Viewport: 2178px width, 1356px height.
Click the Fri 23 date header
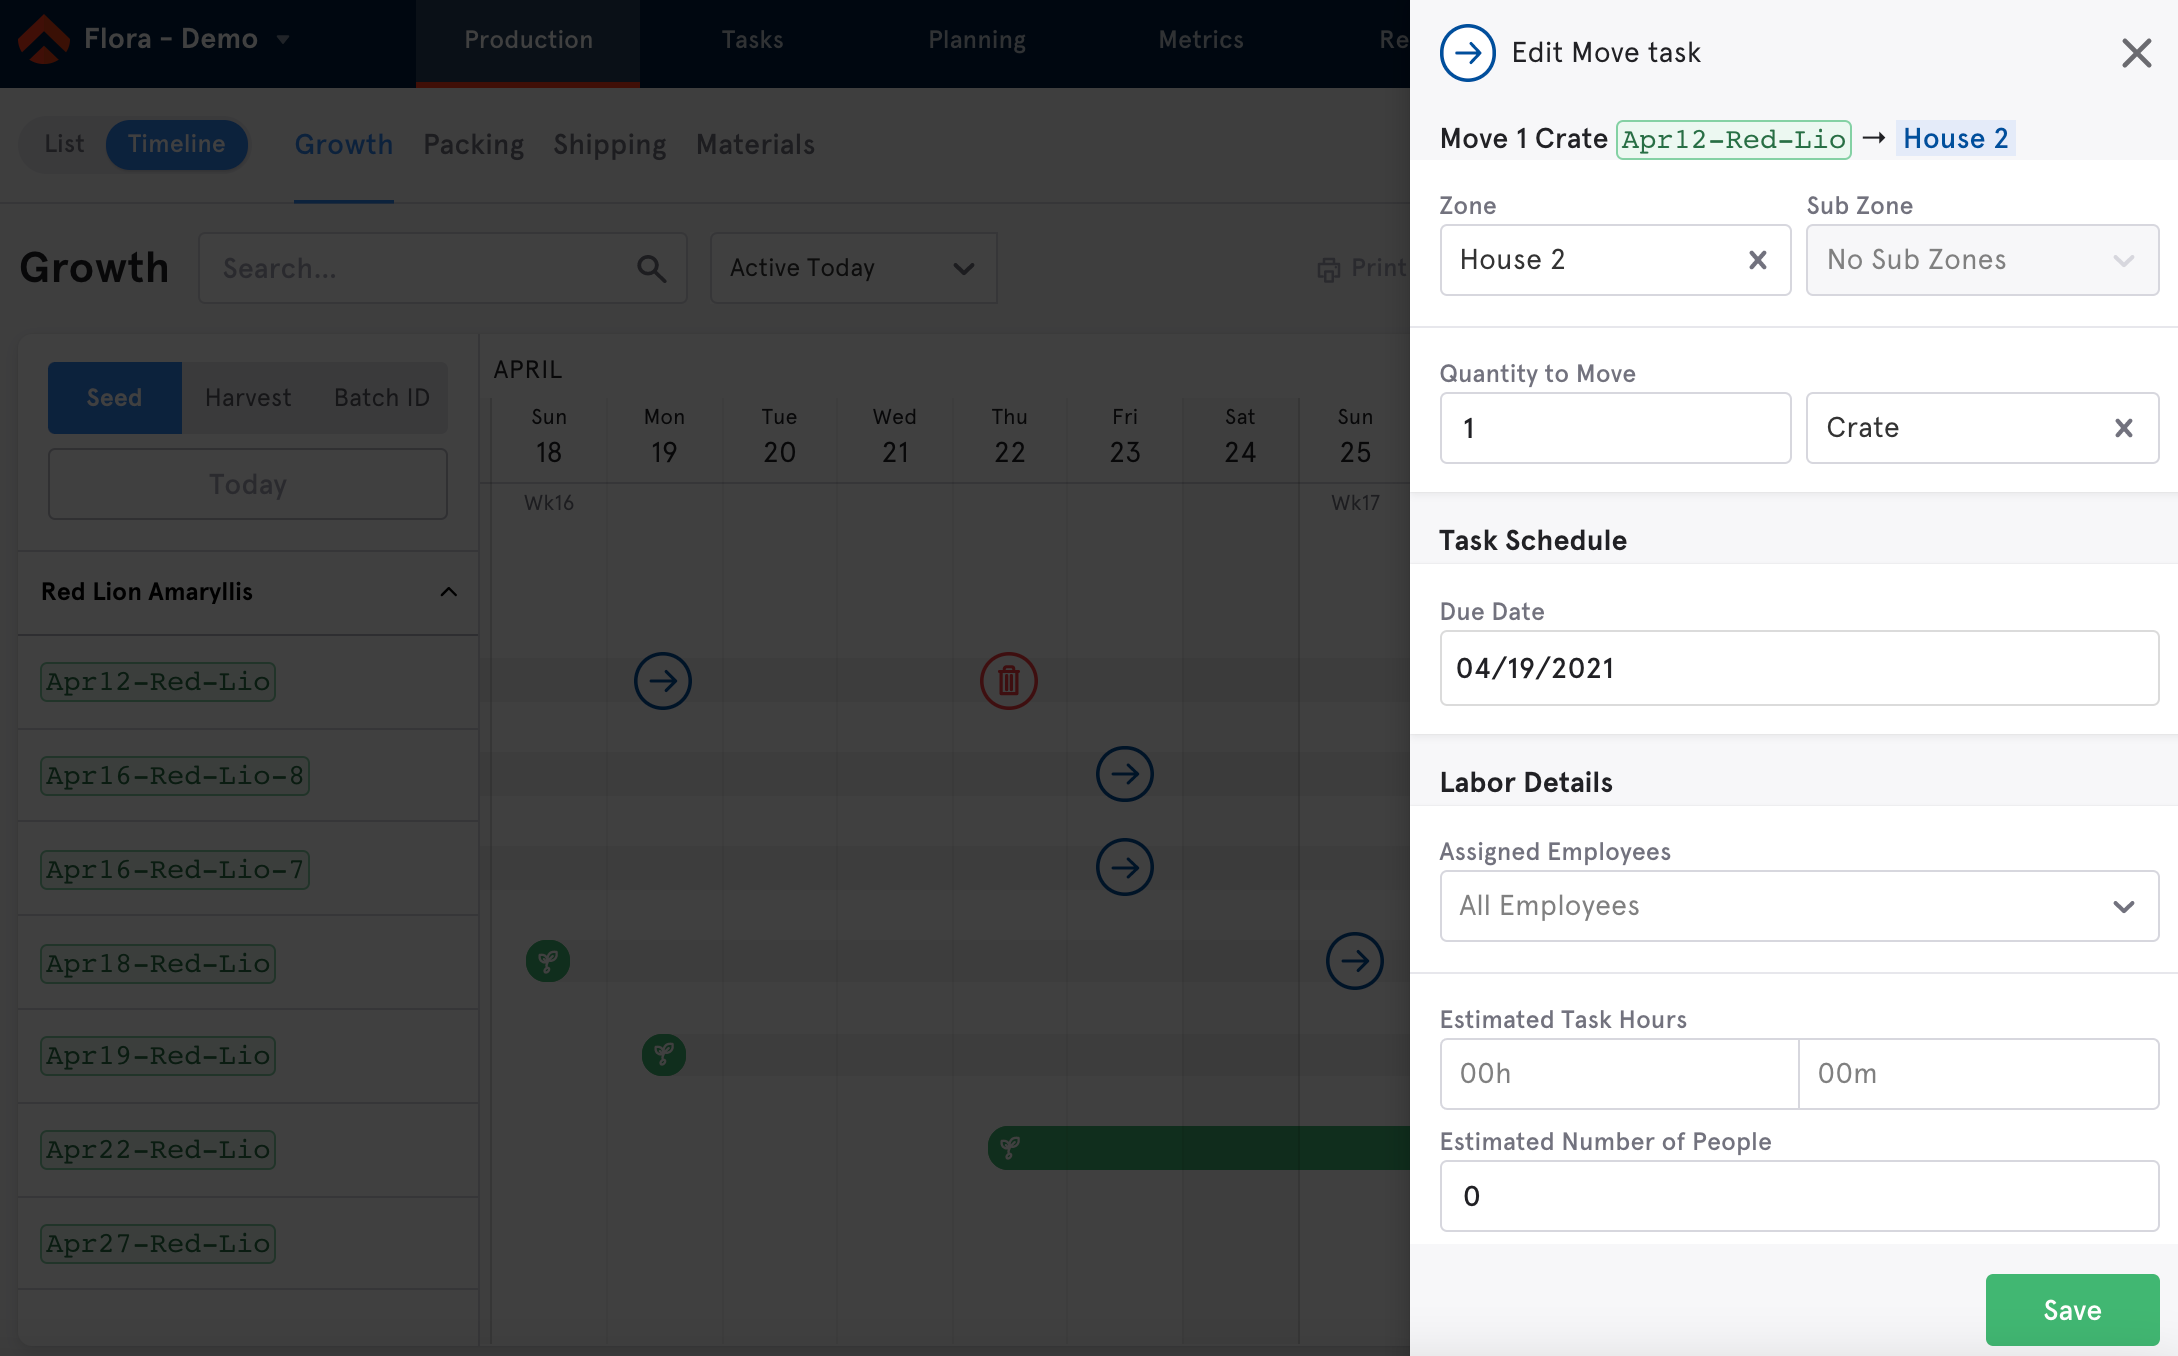1125,437
